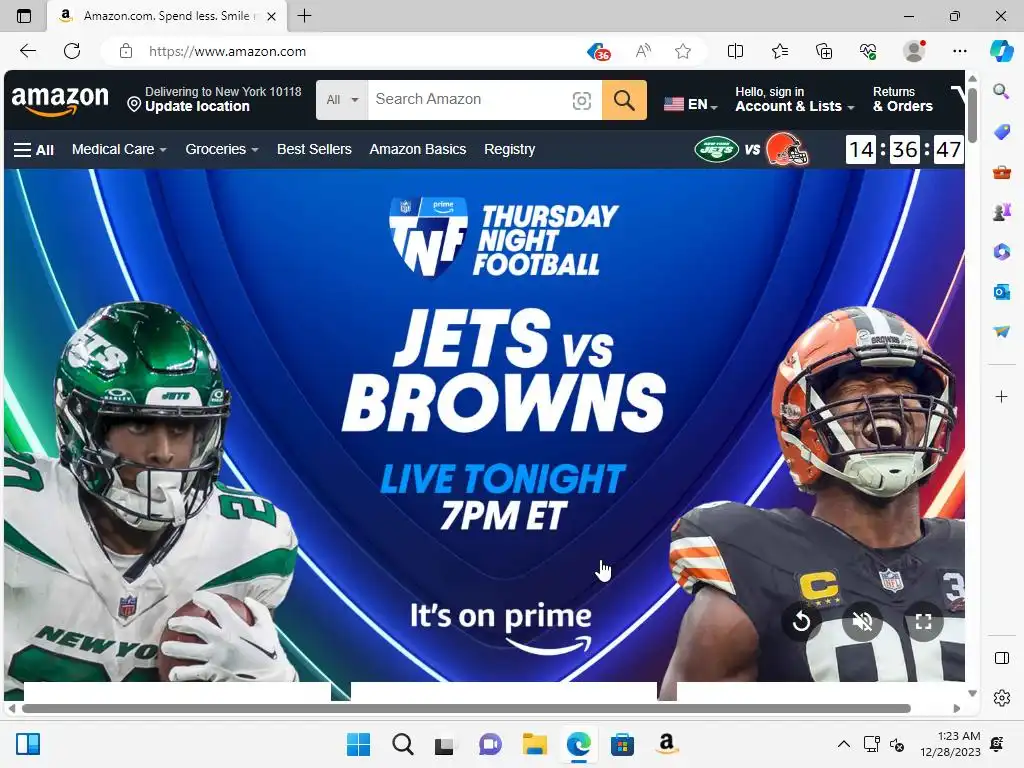Click the horizontal page scrollbar

coord(466,709)
